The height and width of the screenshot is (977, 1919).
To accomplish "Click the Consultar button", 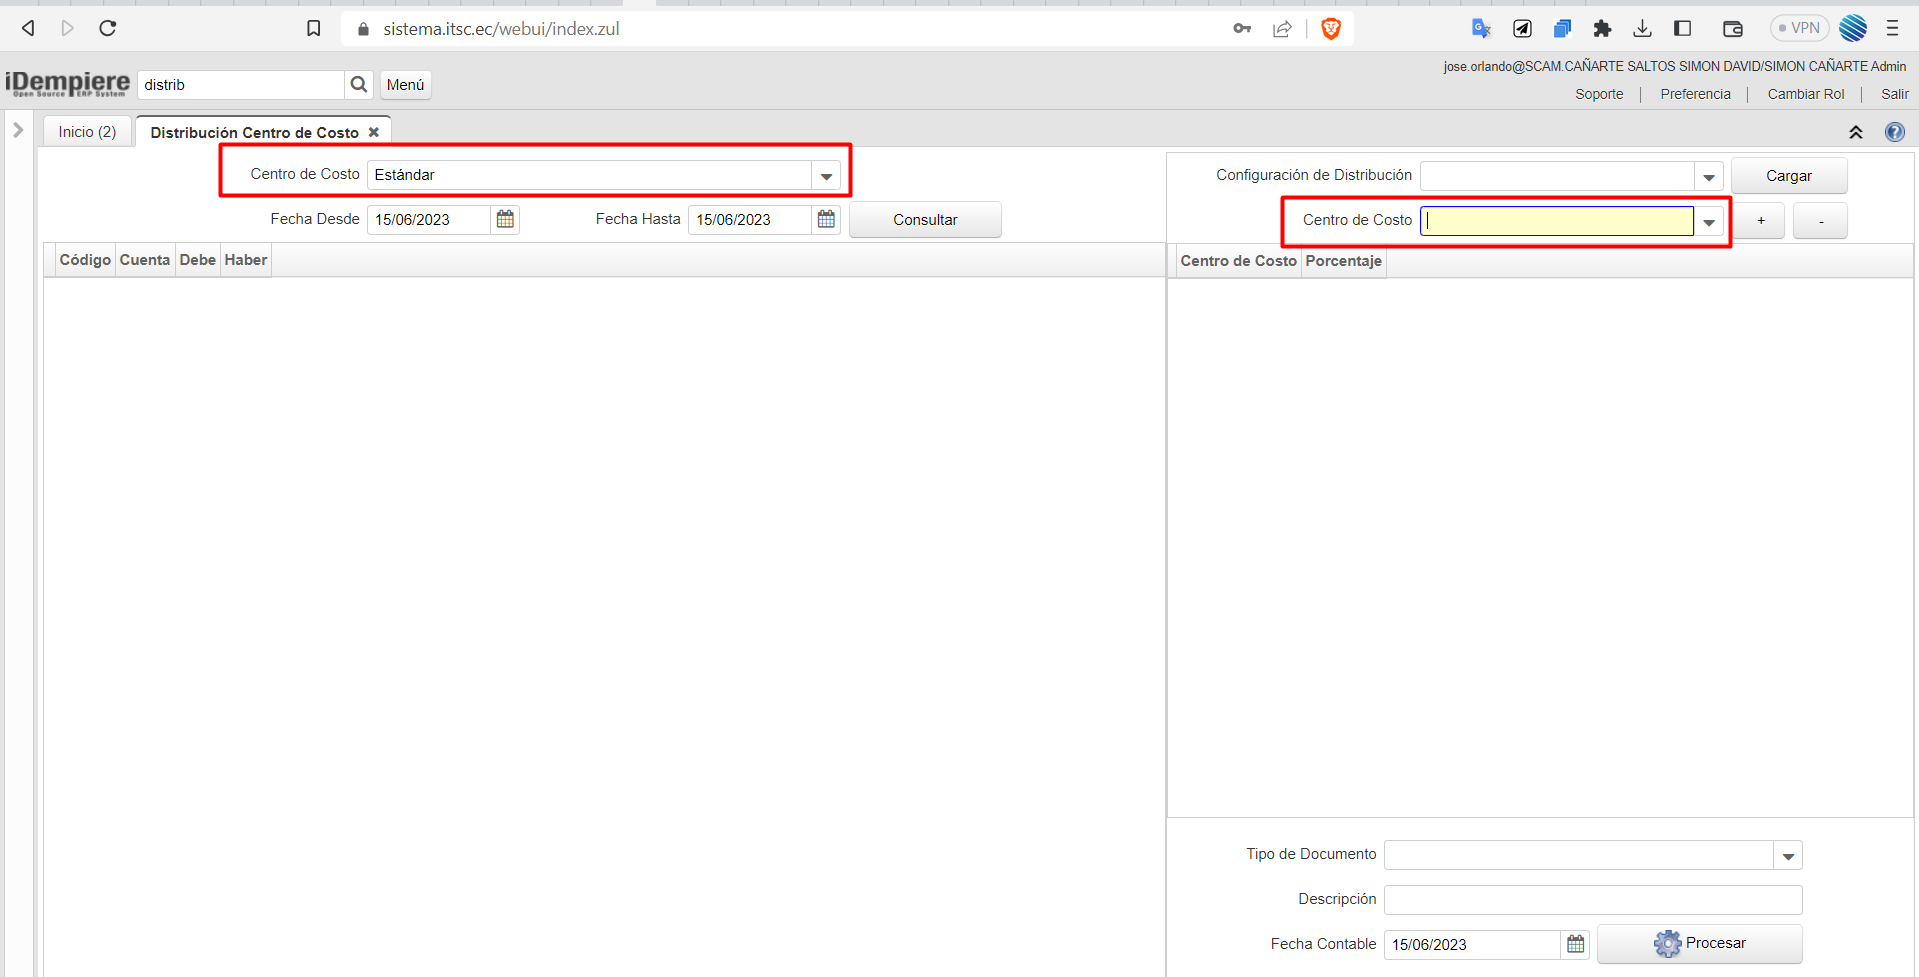I will tap(924, 220).
